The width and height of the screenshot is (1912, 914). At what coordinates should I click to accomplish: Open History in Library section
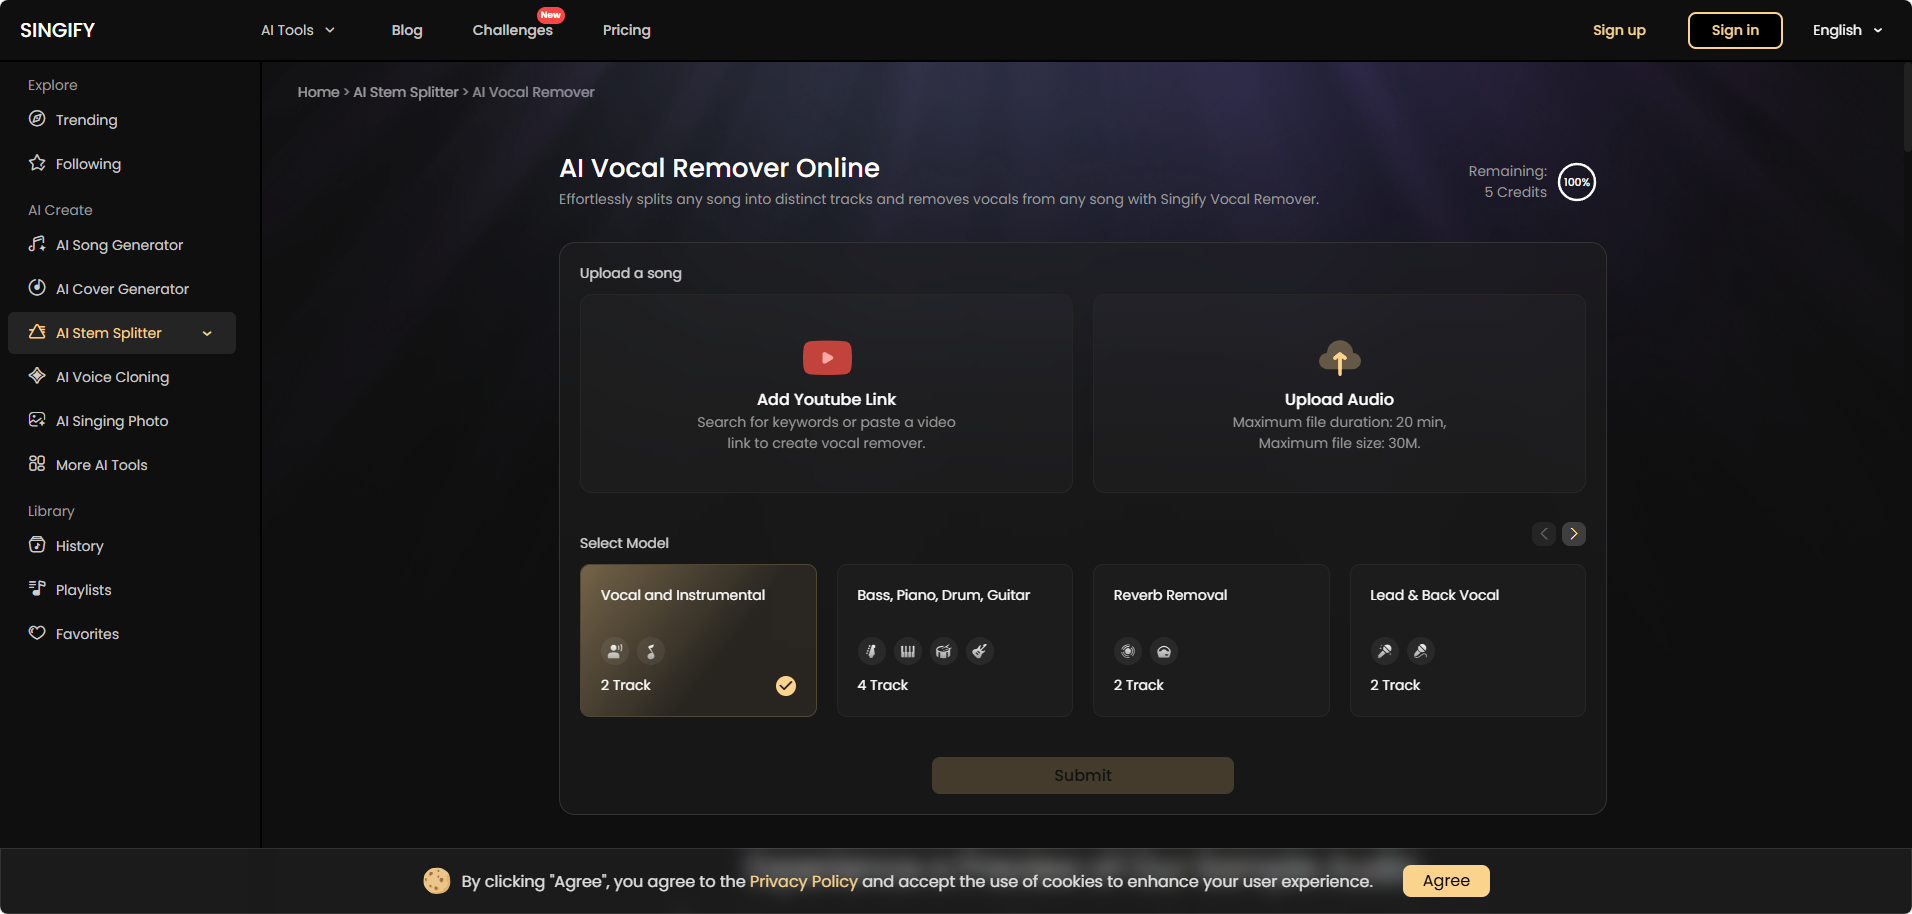point(122,546)
